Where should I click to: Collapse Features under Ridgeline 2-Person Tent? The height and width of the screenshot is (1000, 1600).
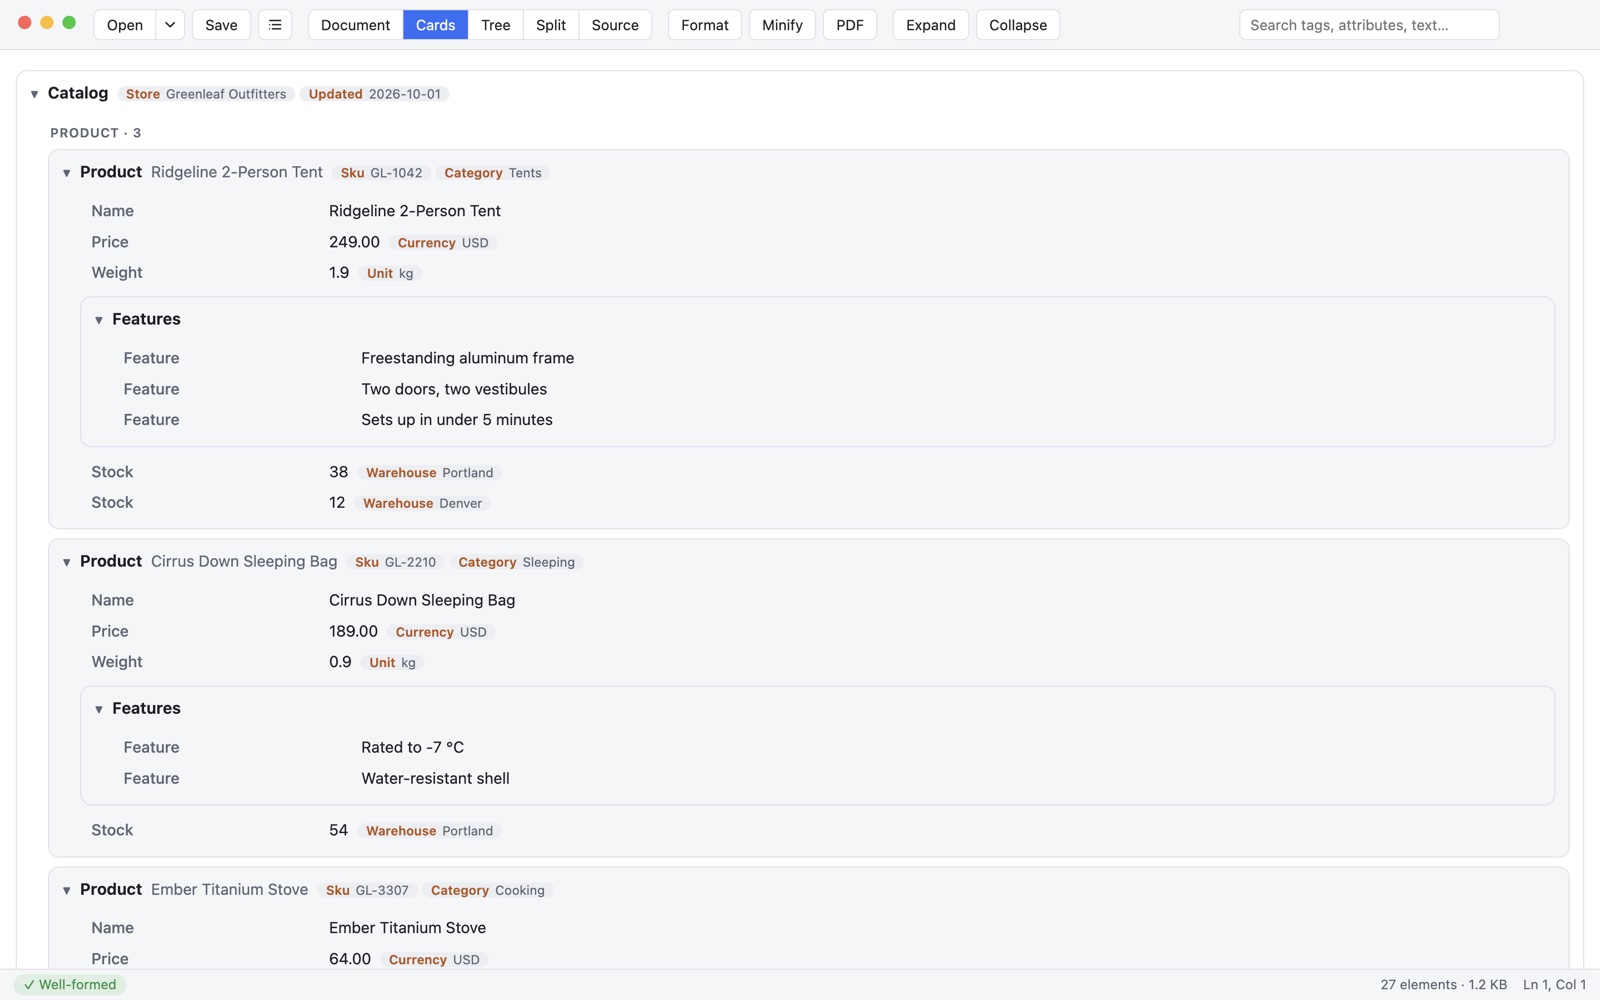(x=98, y=320)
